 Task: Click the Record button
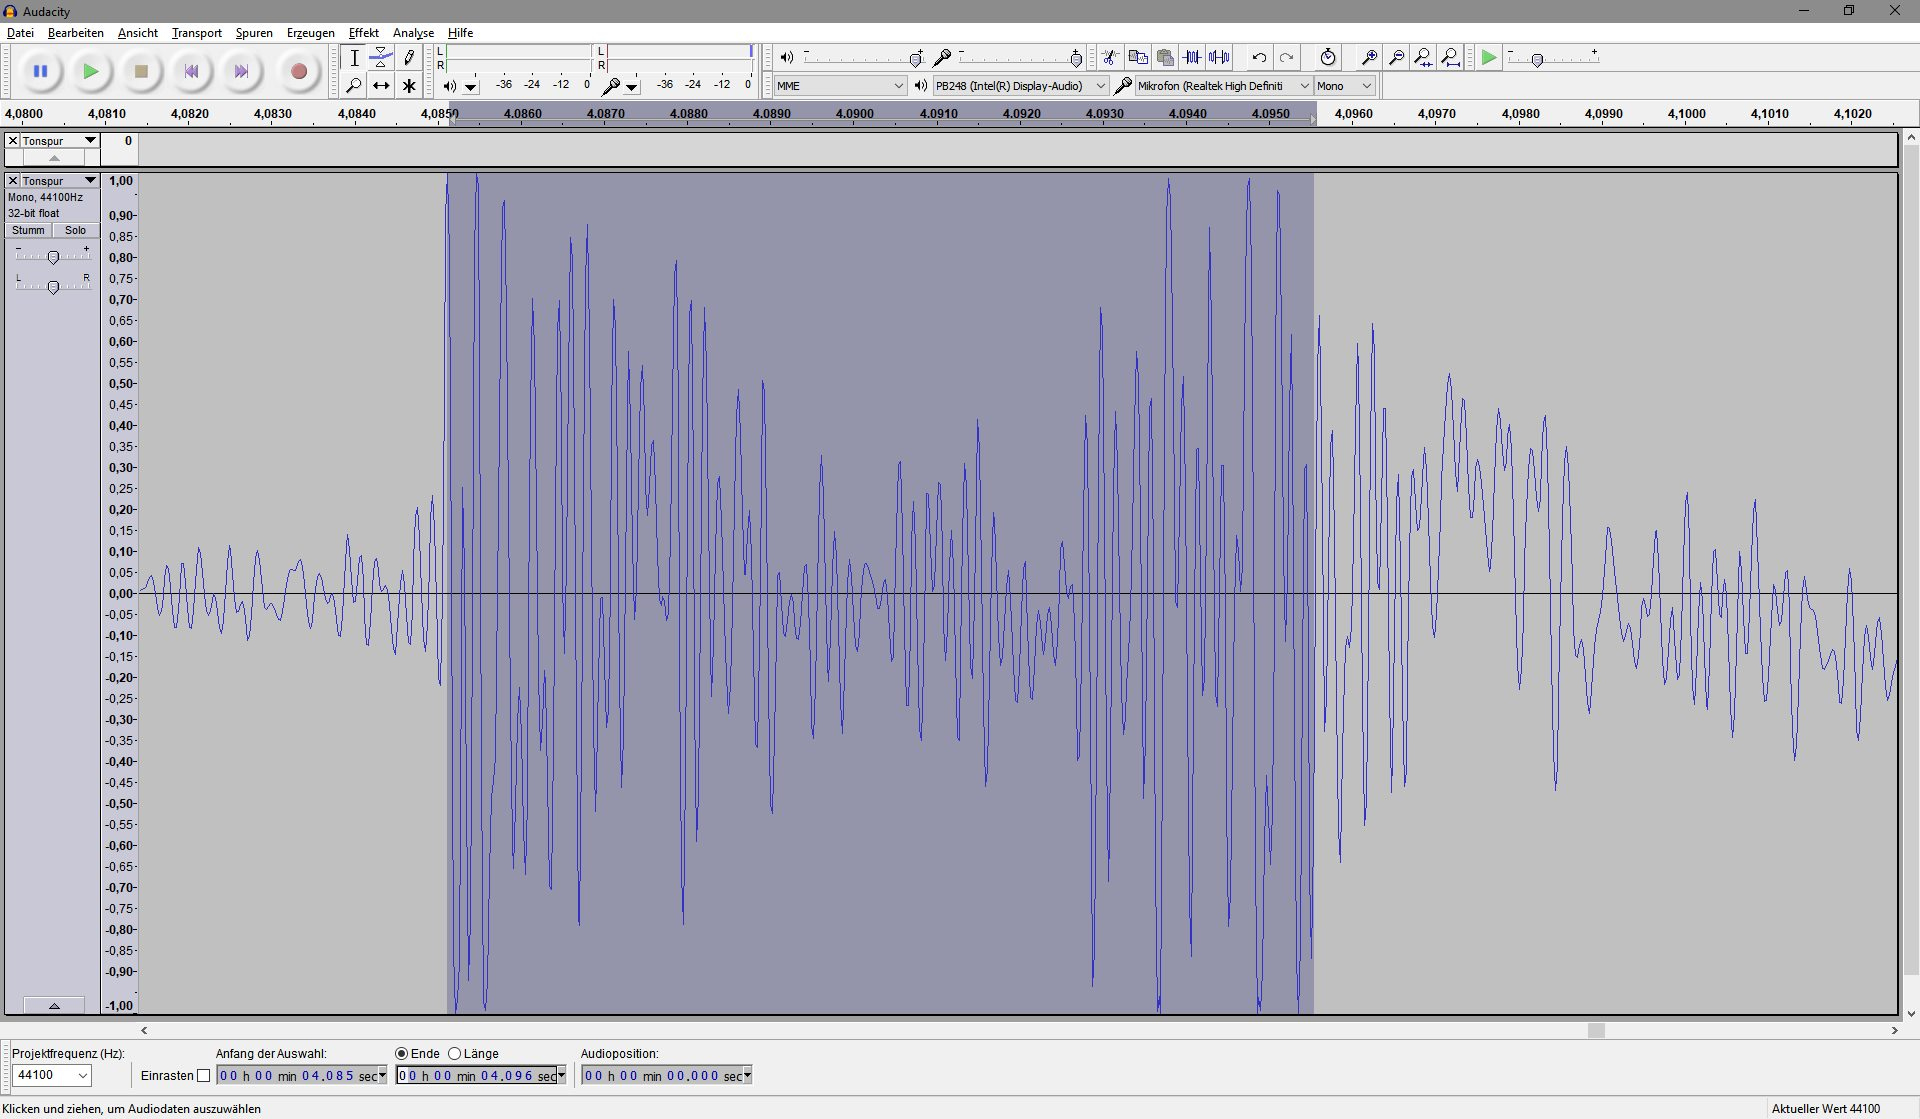click(298, 71)
